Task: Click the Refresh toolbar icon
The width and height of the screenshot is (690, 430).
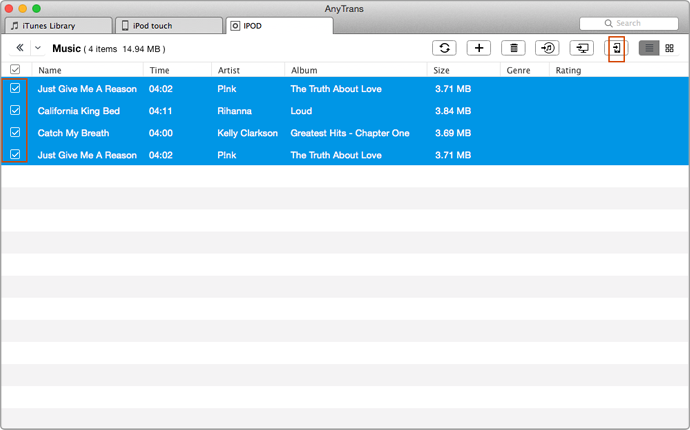Action: point(444,48)
